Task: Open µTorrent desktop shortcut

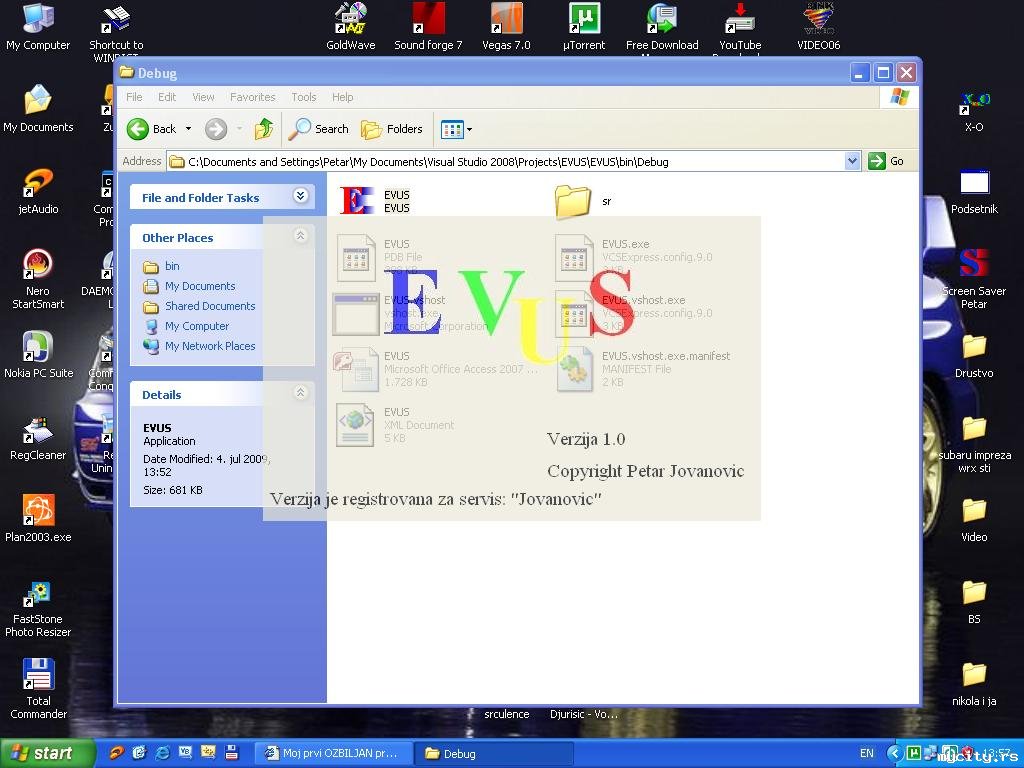Action: click(x=584, y=26)
